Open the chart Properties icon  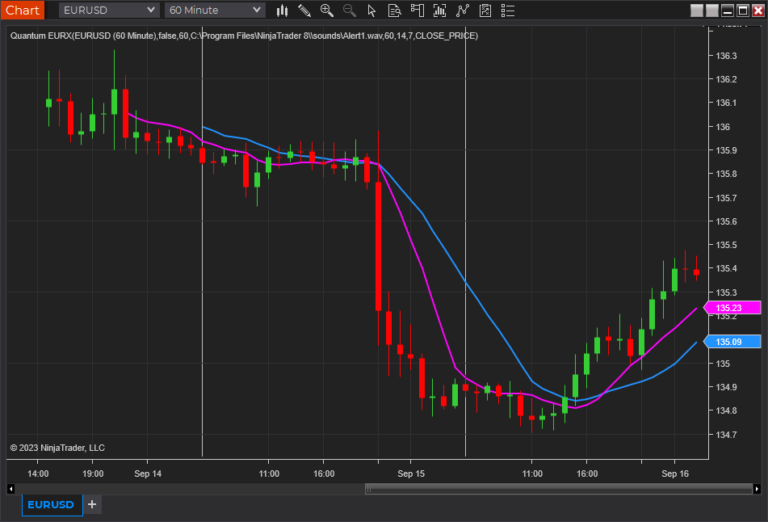point(483,10)
